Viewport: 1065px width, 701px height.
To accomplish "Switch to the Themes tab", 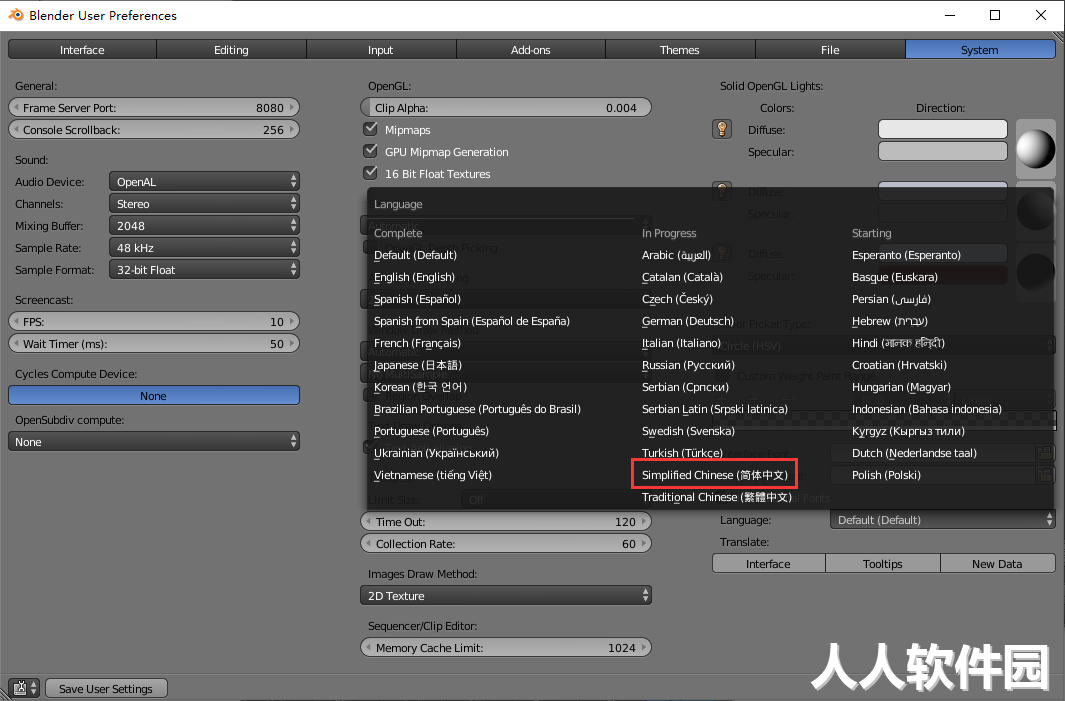I will click(680, 50).
